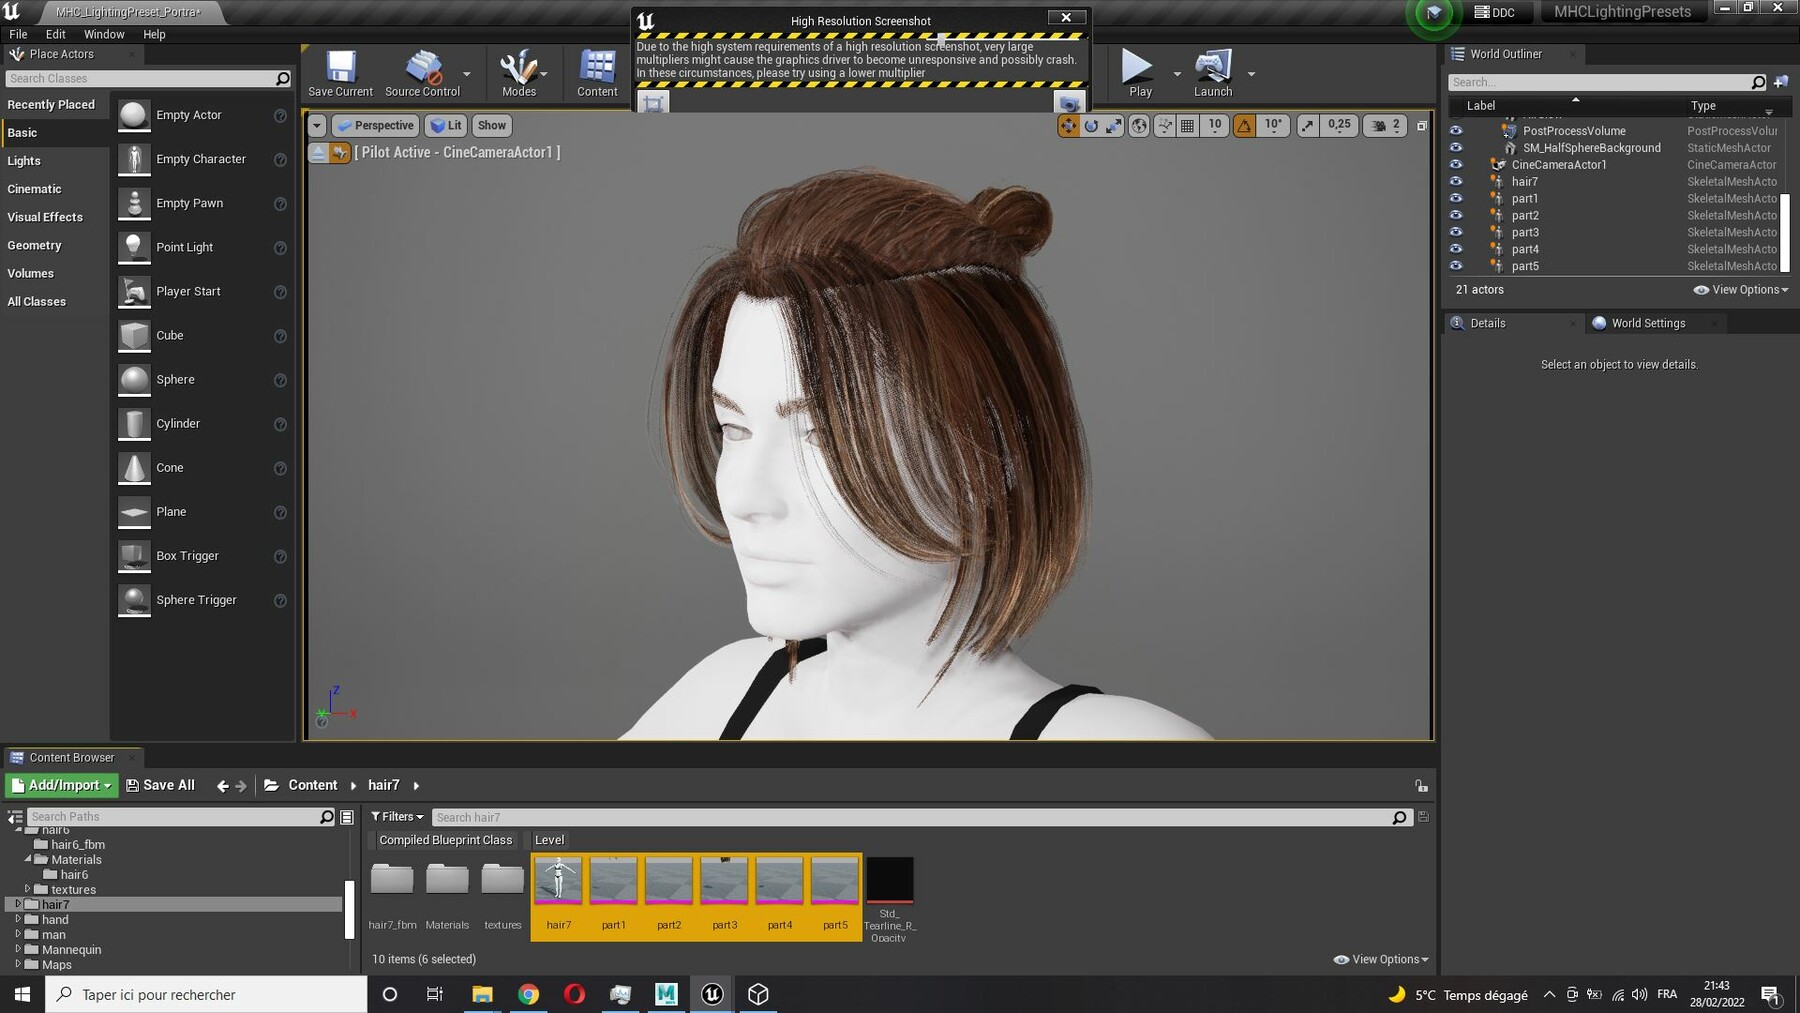Expand the hand folder in sources tree

[x=18, y=919]
